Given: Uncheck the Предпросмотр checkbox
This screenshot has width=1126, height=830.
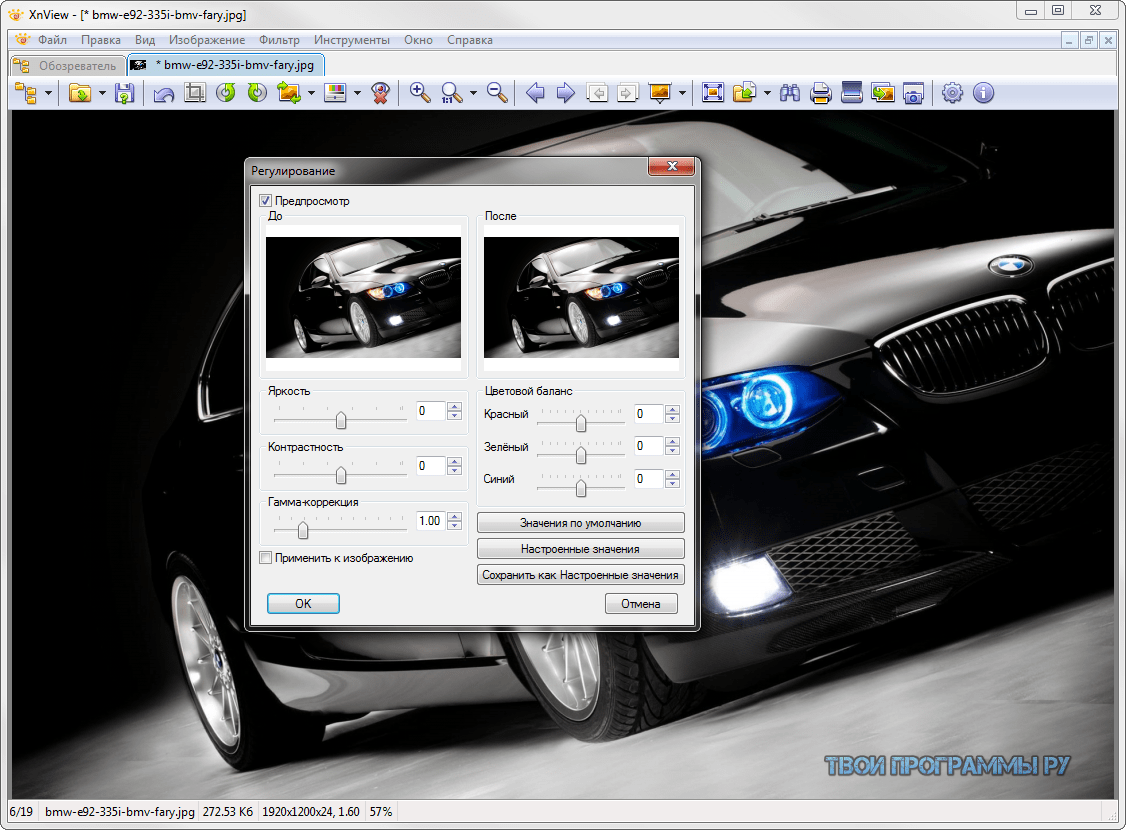Looking at the screenshot, I should [x=266, y=201].
